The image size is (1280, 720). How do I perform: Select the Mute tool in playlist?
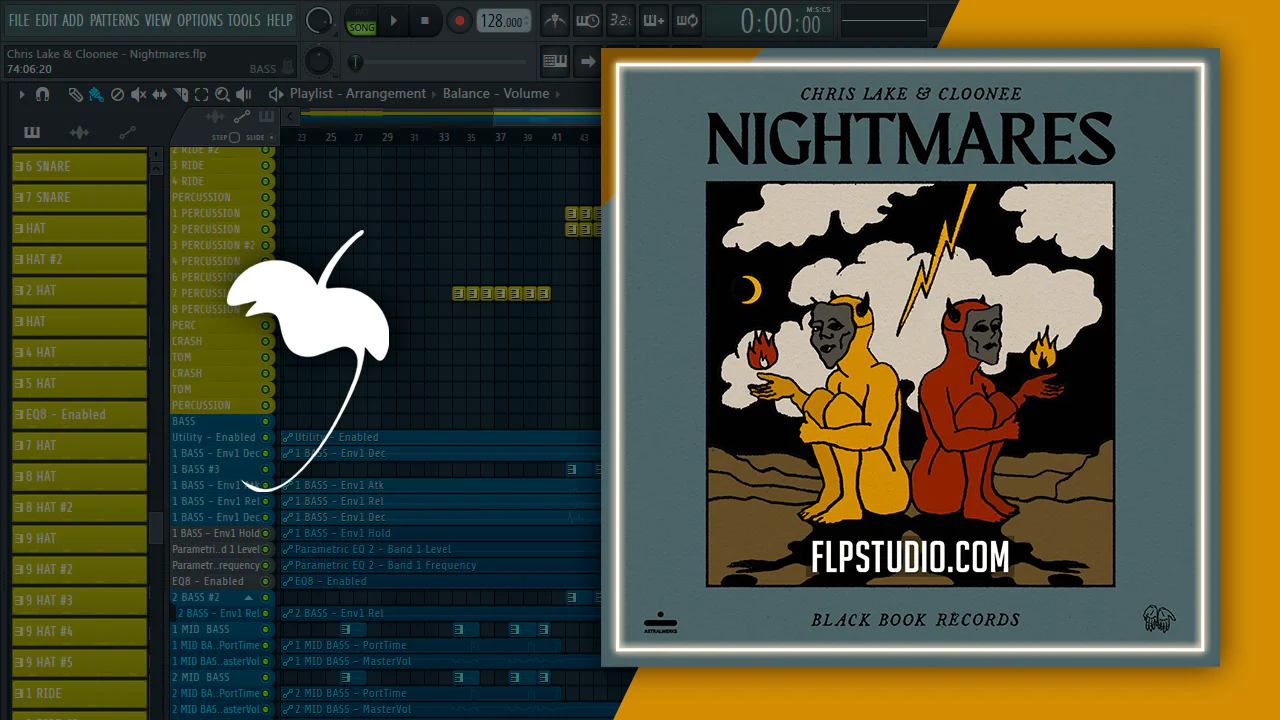138,94
